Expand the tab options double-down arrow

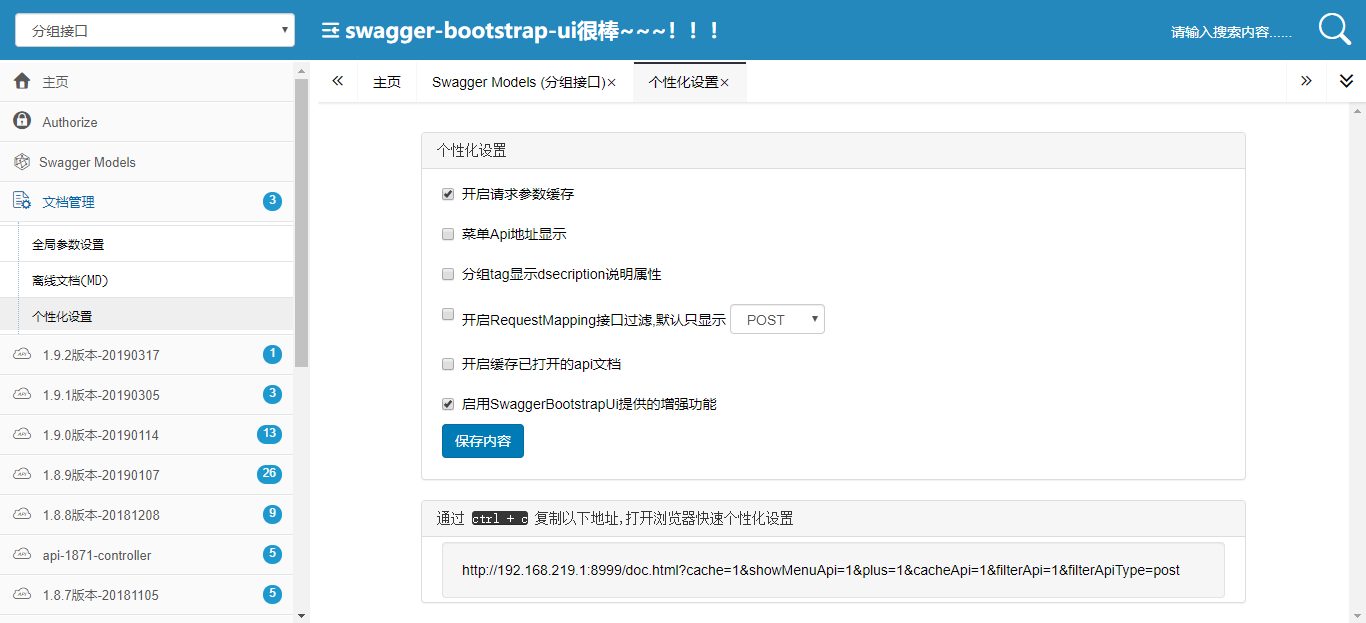point(1346,81)
